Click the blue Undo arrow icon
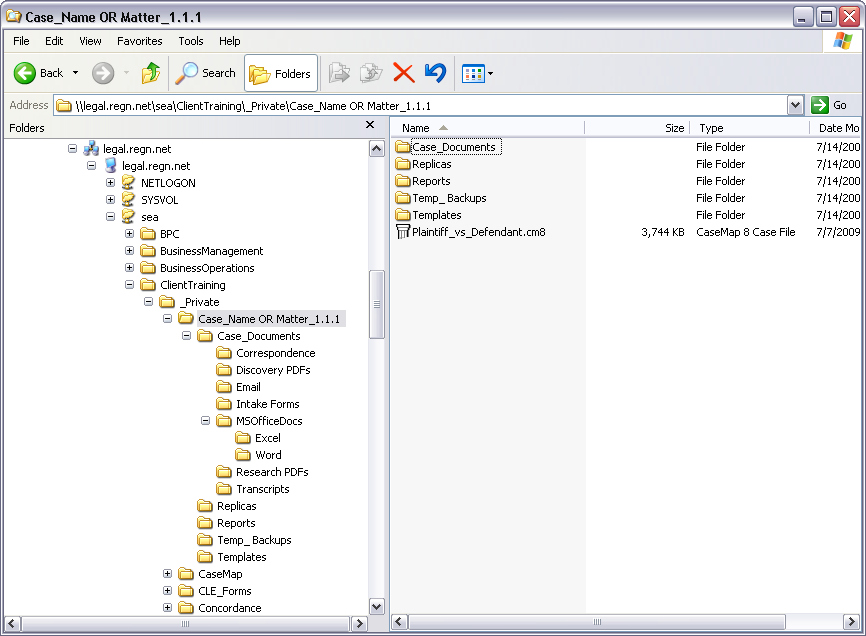 point(435,73)
